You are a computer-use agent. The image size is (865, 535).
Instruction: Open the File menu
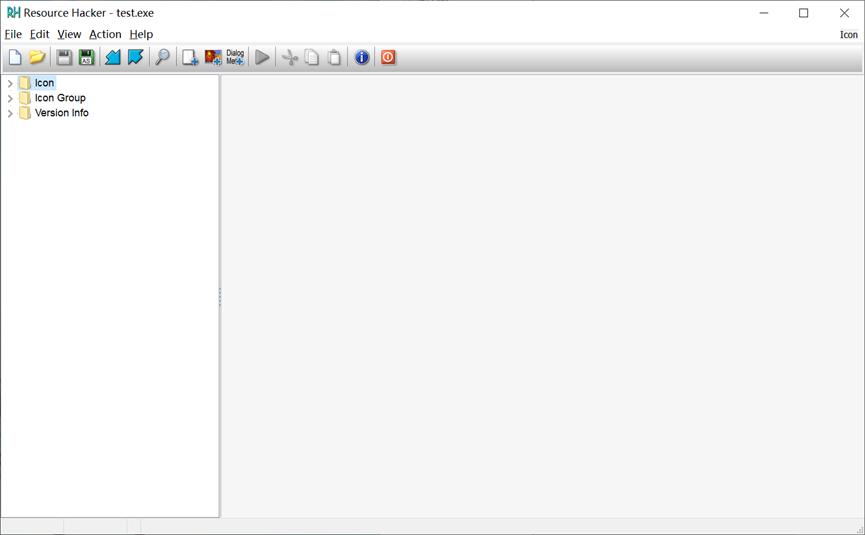(13, 34)
